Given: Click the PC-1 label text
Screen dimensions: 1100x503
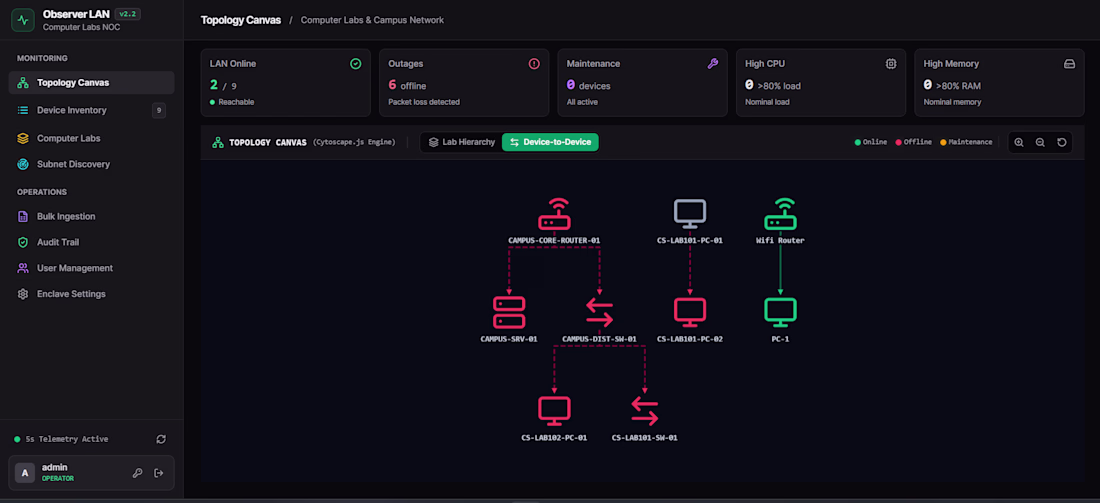Looking at the screenshot, I should [x=780, y=339].
